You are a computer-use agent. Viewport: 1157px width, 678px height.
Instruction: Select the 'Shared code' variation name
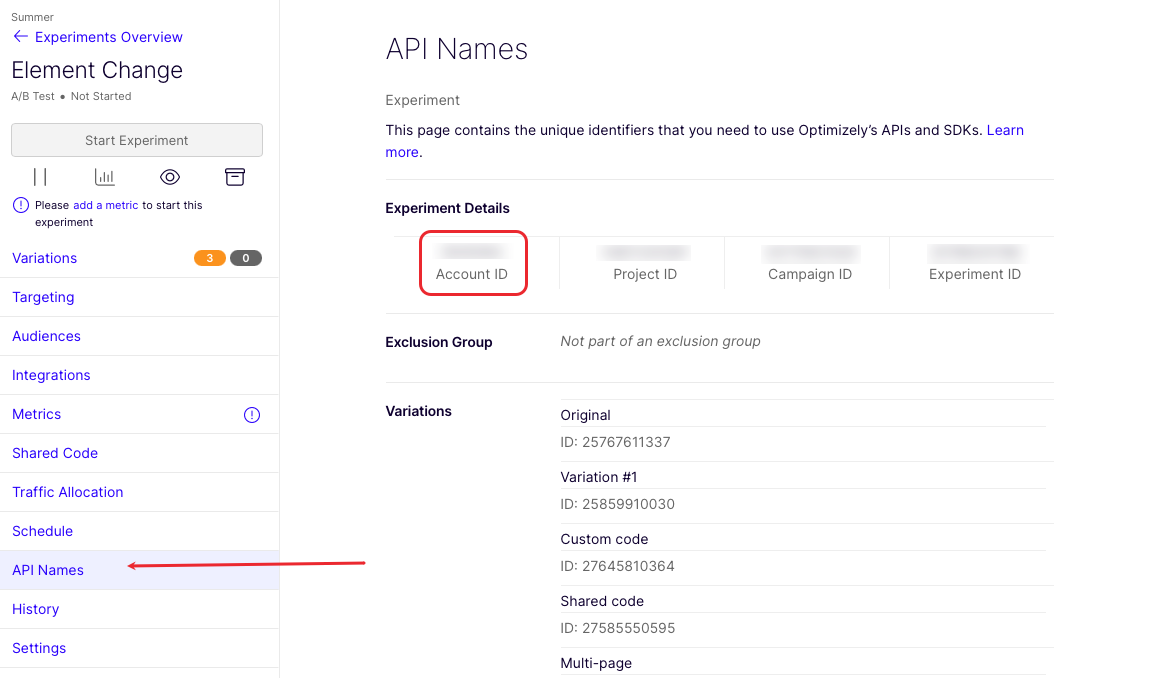[602, 601]
